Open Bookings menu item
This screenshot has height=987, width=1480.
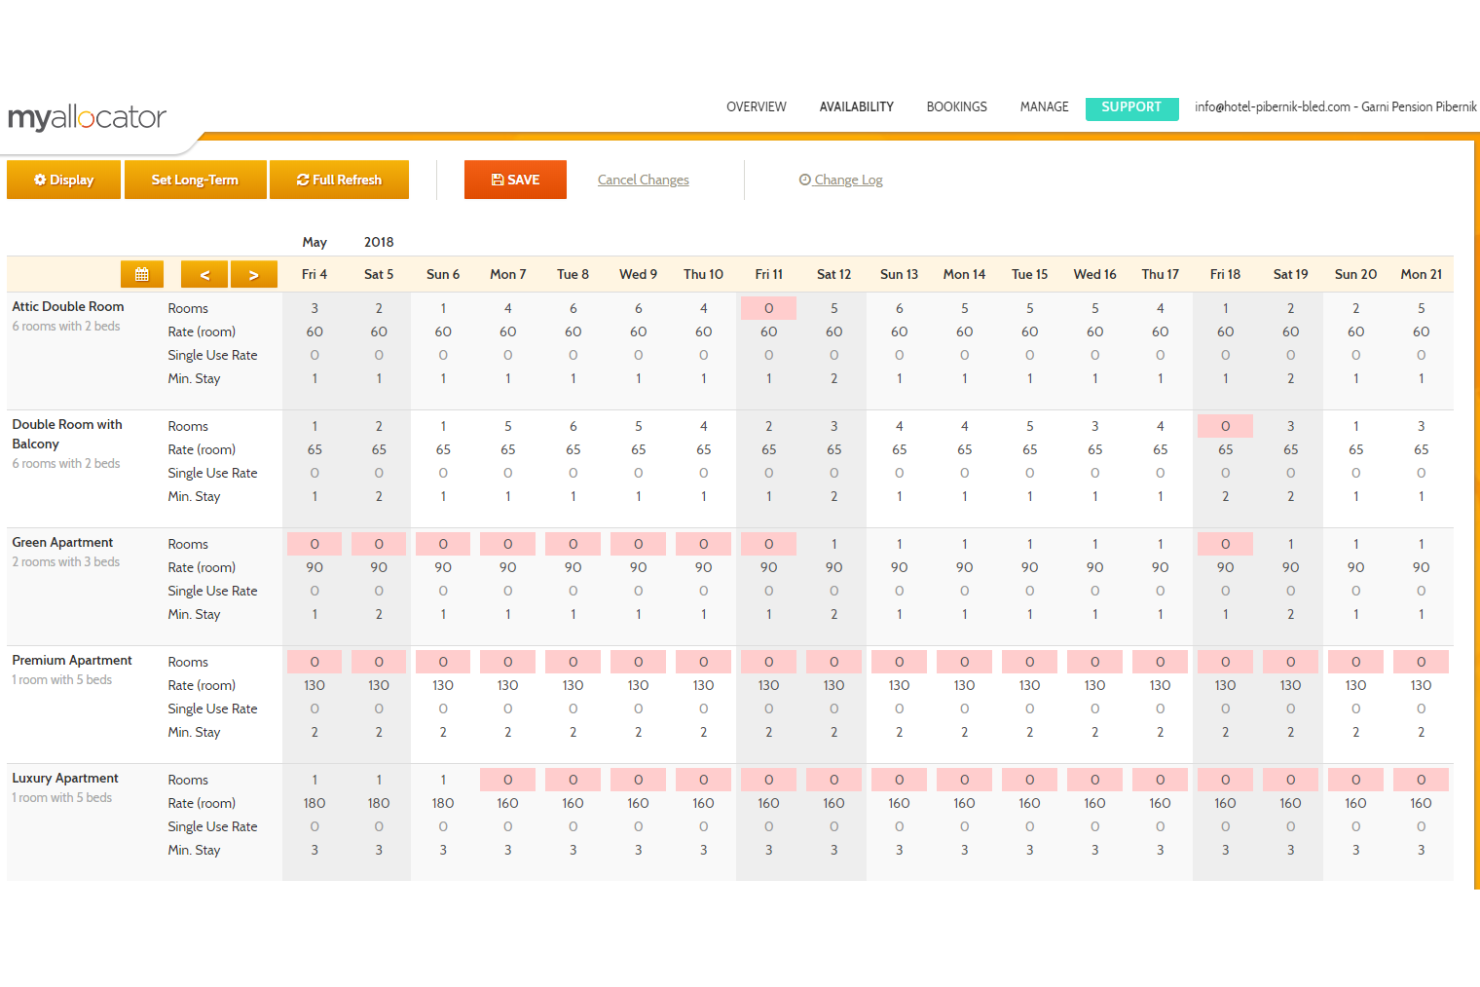pyautogui.click(x=957, y=107)
